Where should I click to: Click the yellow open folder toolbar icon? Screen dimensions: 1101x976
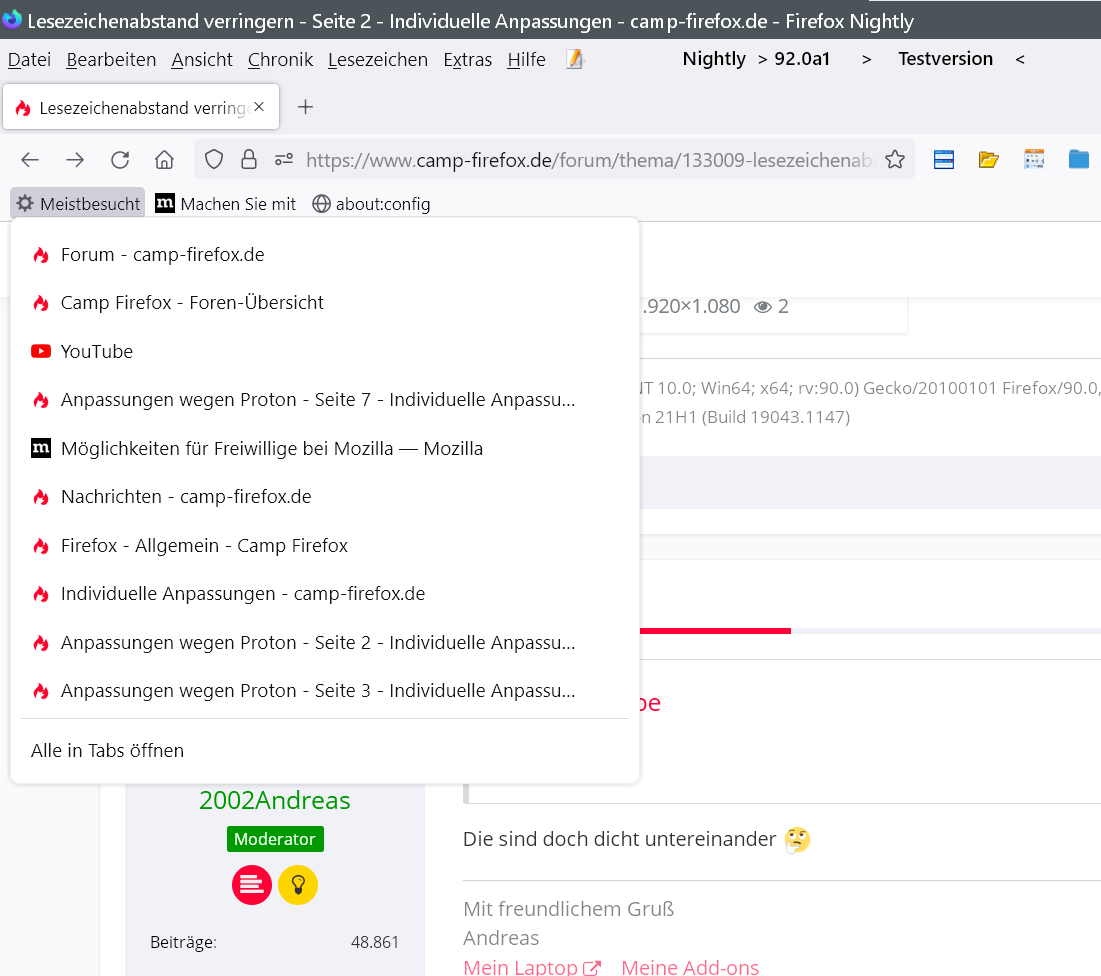[989, 160]
